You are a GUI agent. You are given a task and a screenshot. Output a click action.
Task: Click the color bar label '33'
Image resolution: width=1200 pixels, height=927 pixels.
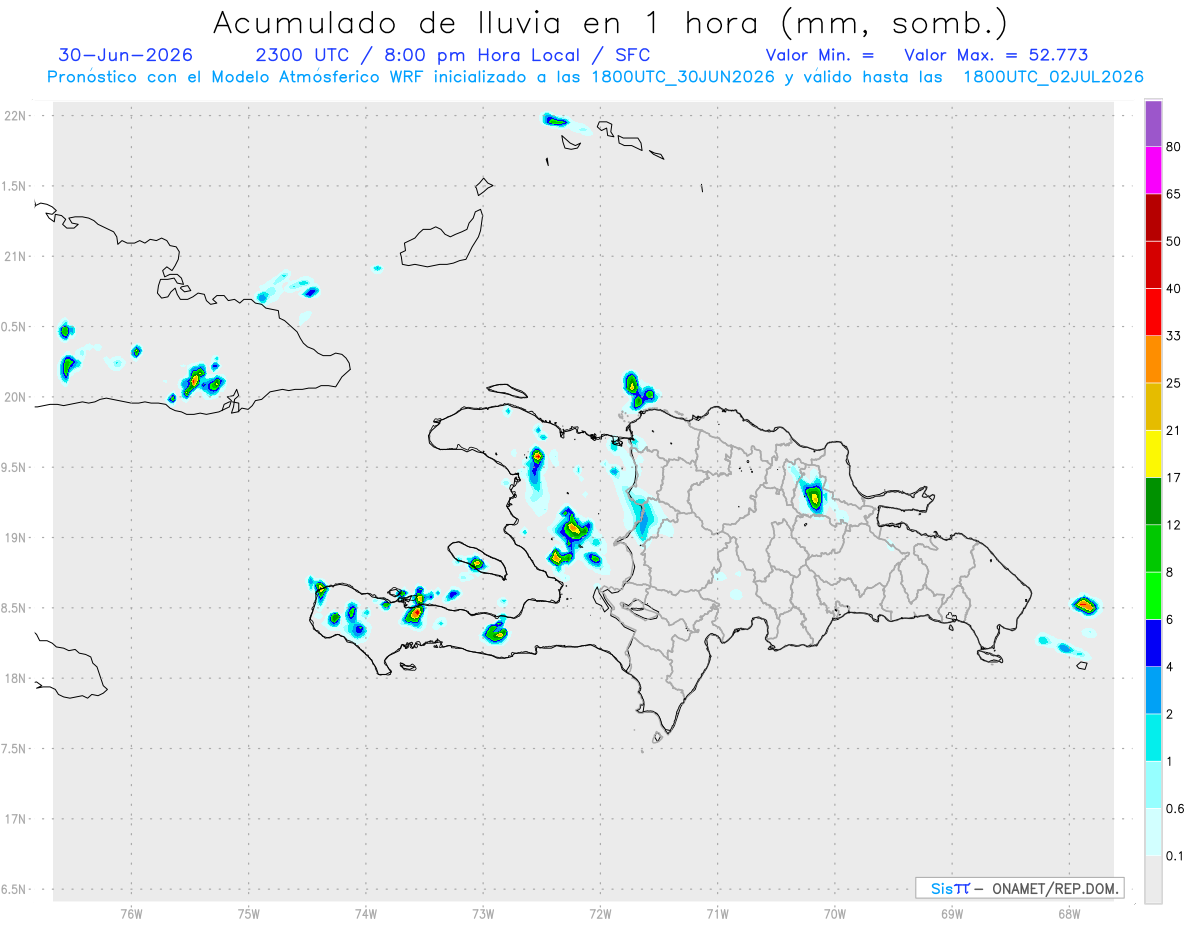click(x=1174, y=336)
